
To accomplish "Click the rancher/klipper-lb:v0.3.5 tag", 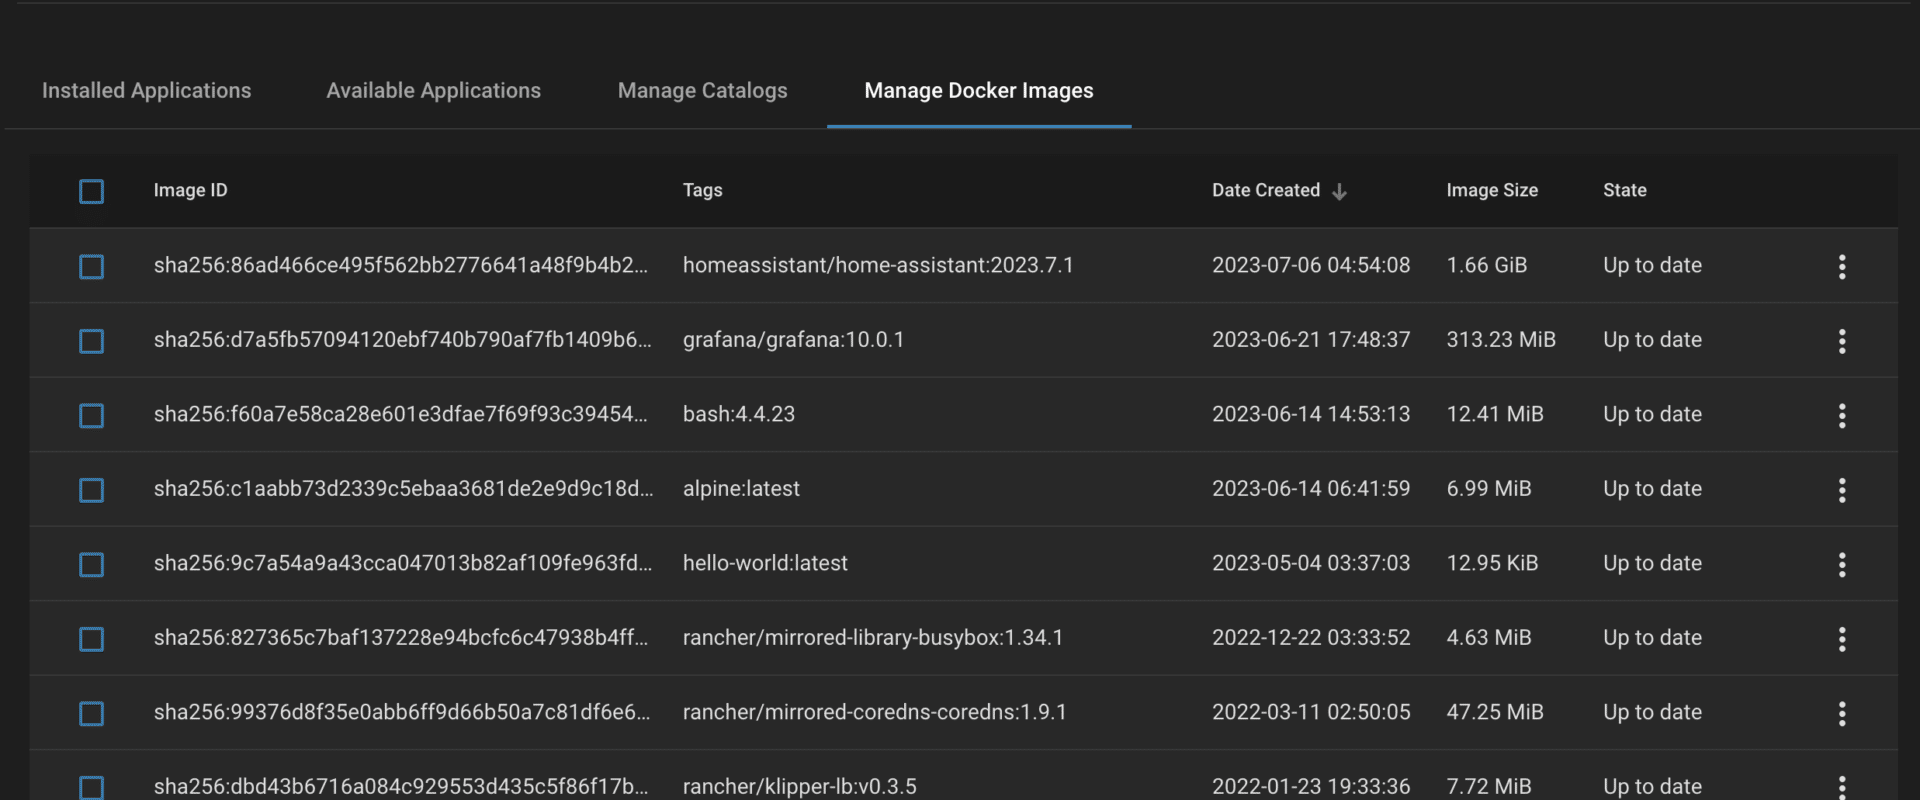I will tap(799, 786).
